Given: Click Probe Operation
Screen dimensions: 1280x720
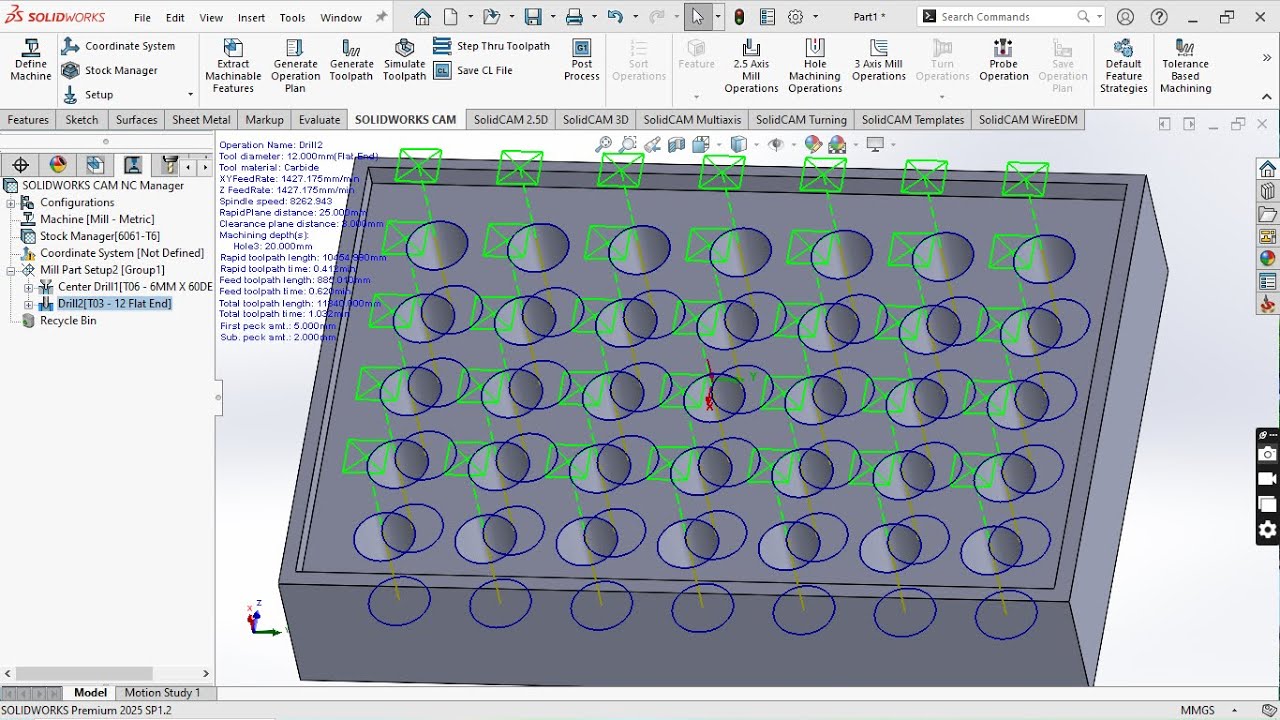Looking at the screenshot, I should [x=1004, y=61].
